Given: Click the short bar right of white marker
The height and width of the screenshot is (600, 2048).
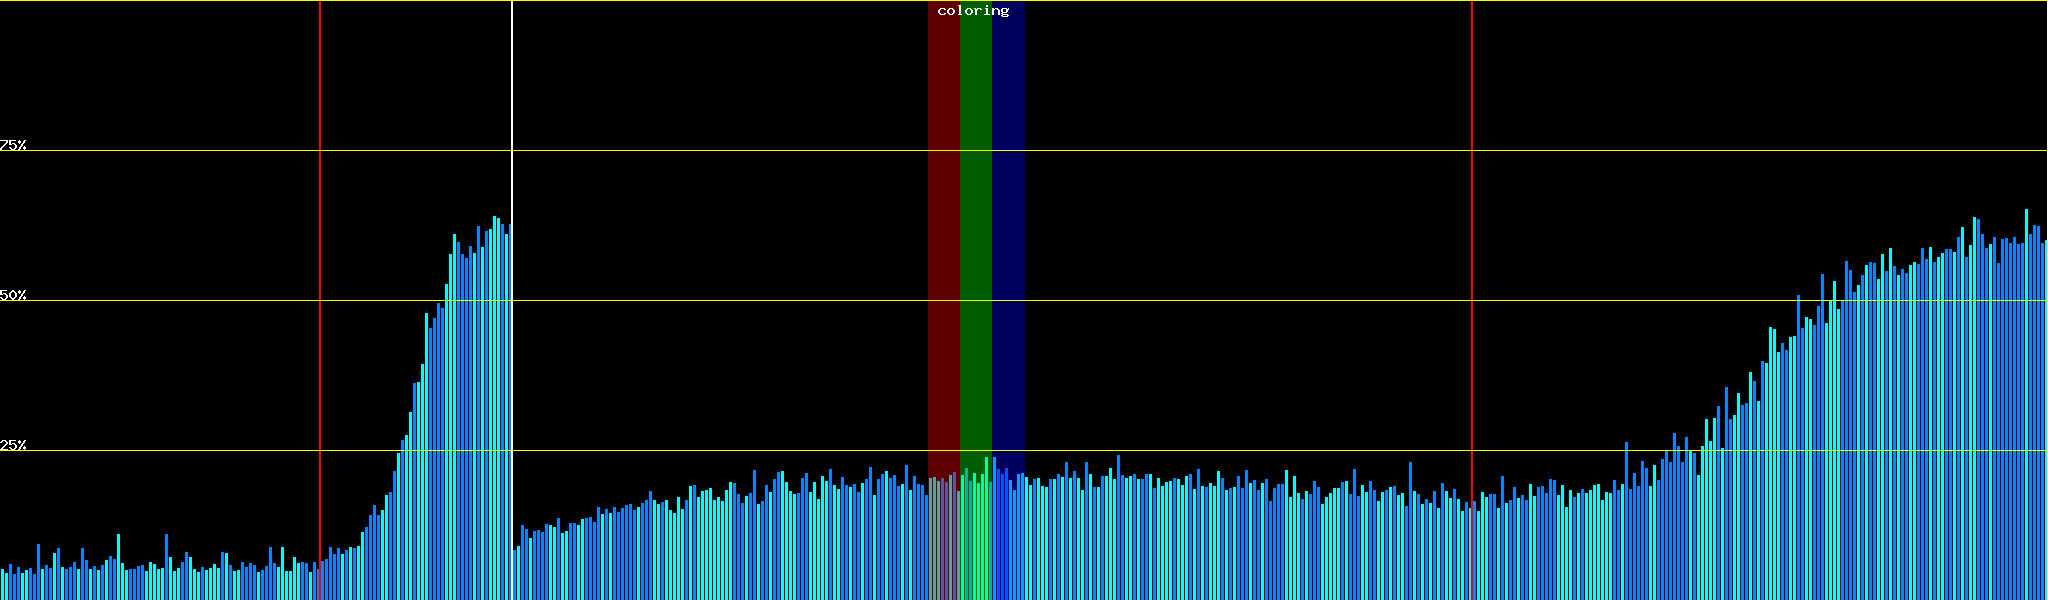Looking at the screenshot, I should [515, 575].
